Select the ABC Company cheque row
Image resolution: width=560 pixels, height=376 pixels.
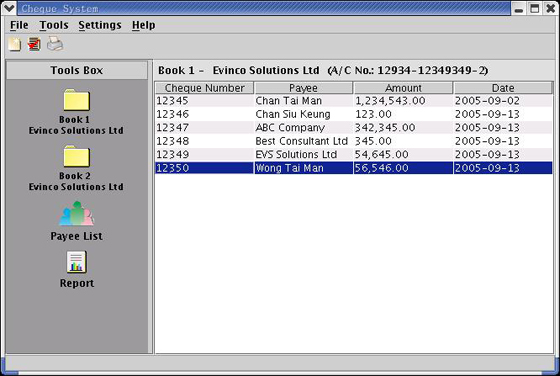pos(354,127)
